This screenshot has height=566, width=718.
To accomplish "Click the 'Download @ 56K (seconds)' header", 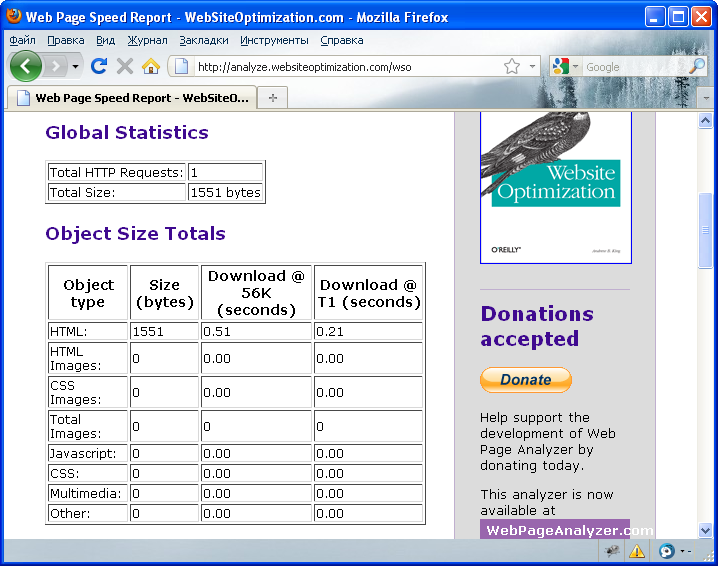I will pyautogui.click(x=256, y=293).
